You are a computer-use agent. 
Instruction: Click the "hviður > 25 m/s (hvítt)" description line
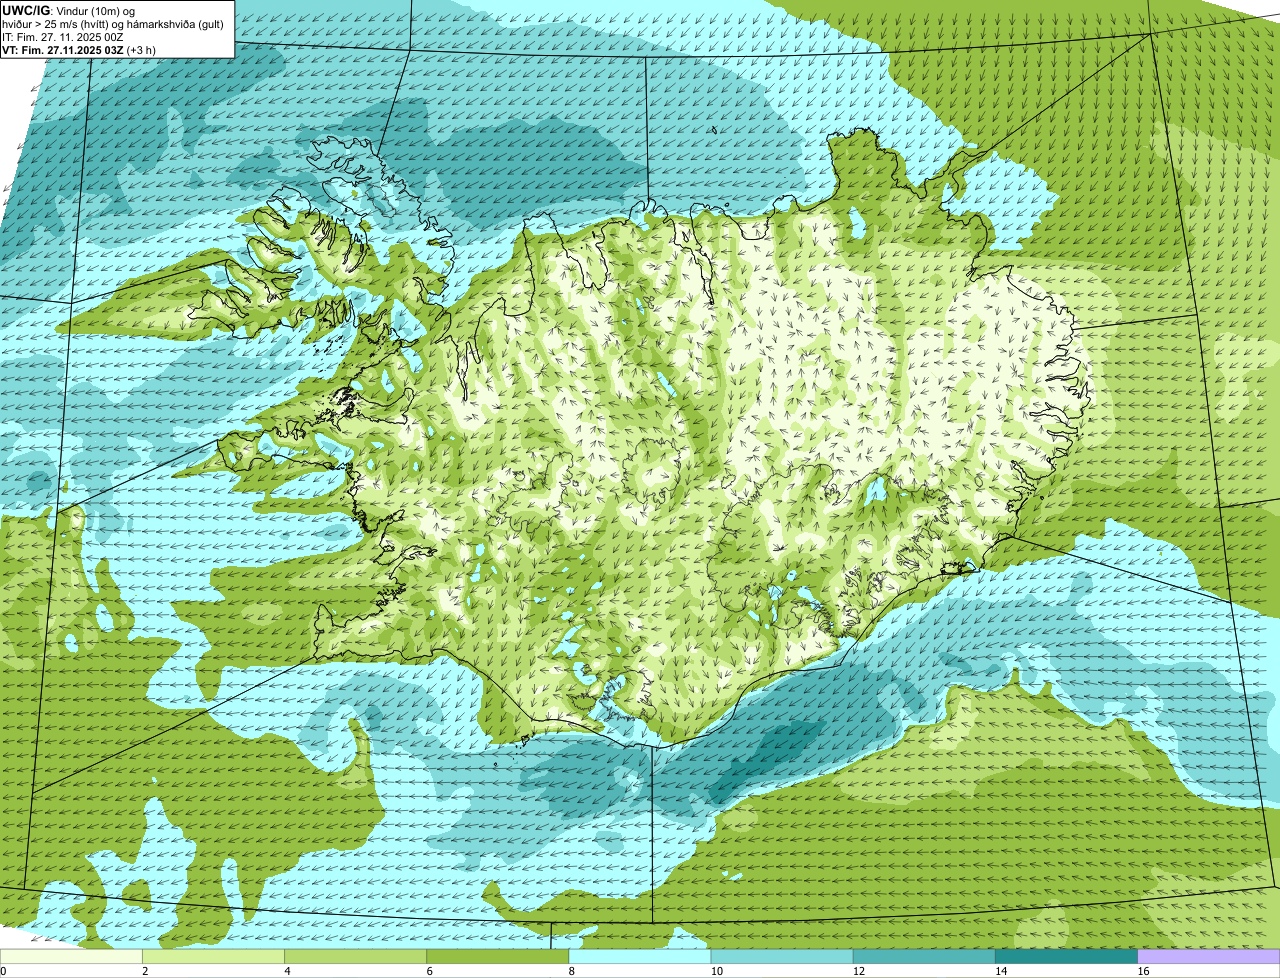pos(115,24)
